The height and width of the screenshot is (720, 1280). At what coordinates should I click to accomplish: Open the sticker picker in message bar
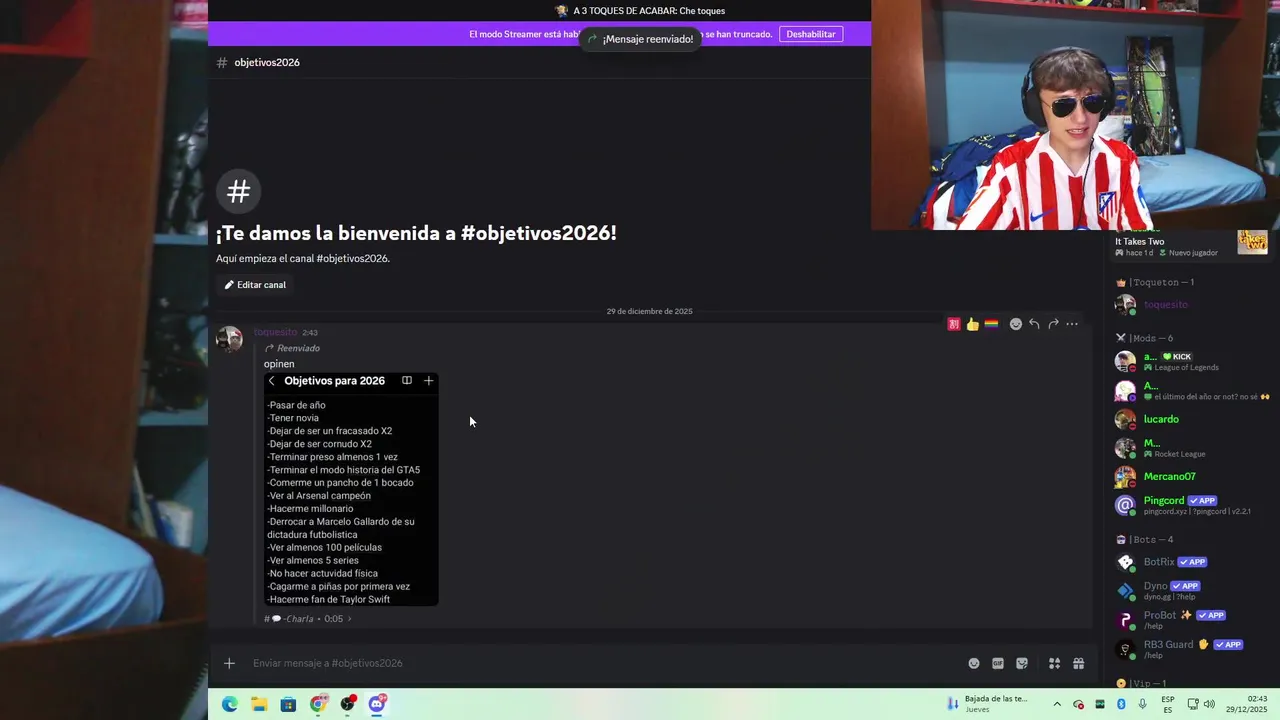coord(1022,663)
